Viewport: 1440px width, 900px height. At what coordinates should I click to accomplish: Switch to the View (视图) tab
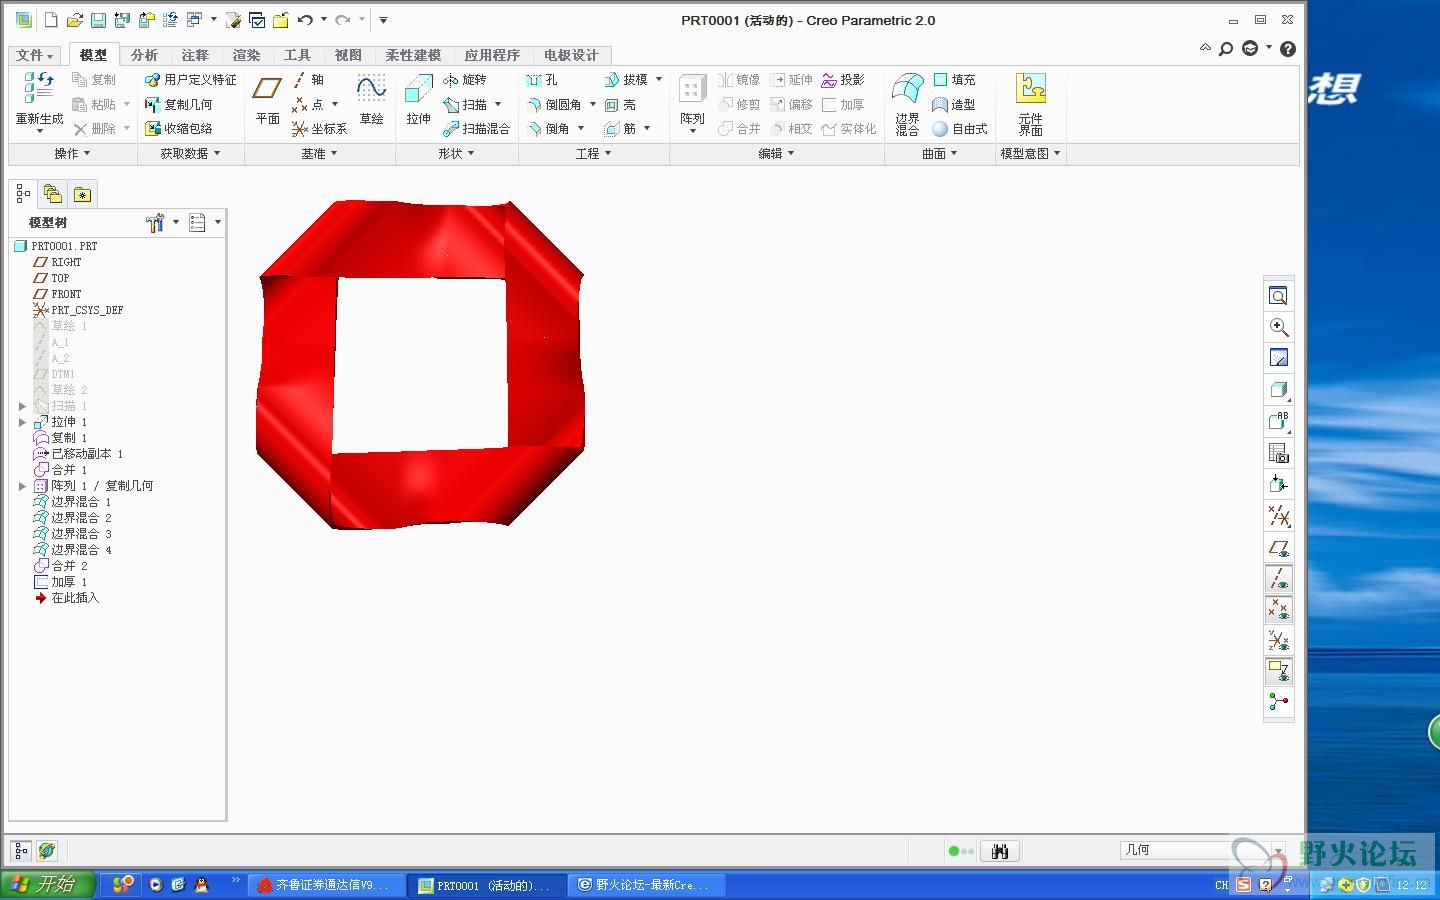pos(348,55)
